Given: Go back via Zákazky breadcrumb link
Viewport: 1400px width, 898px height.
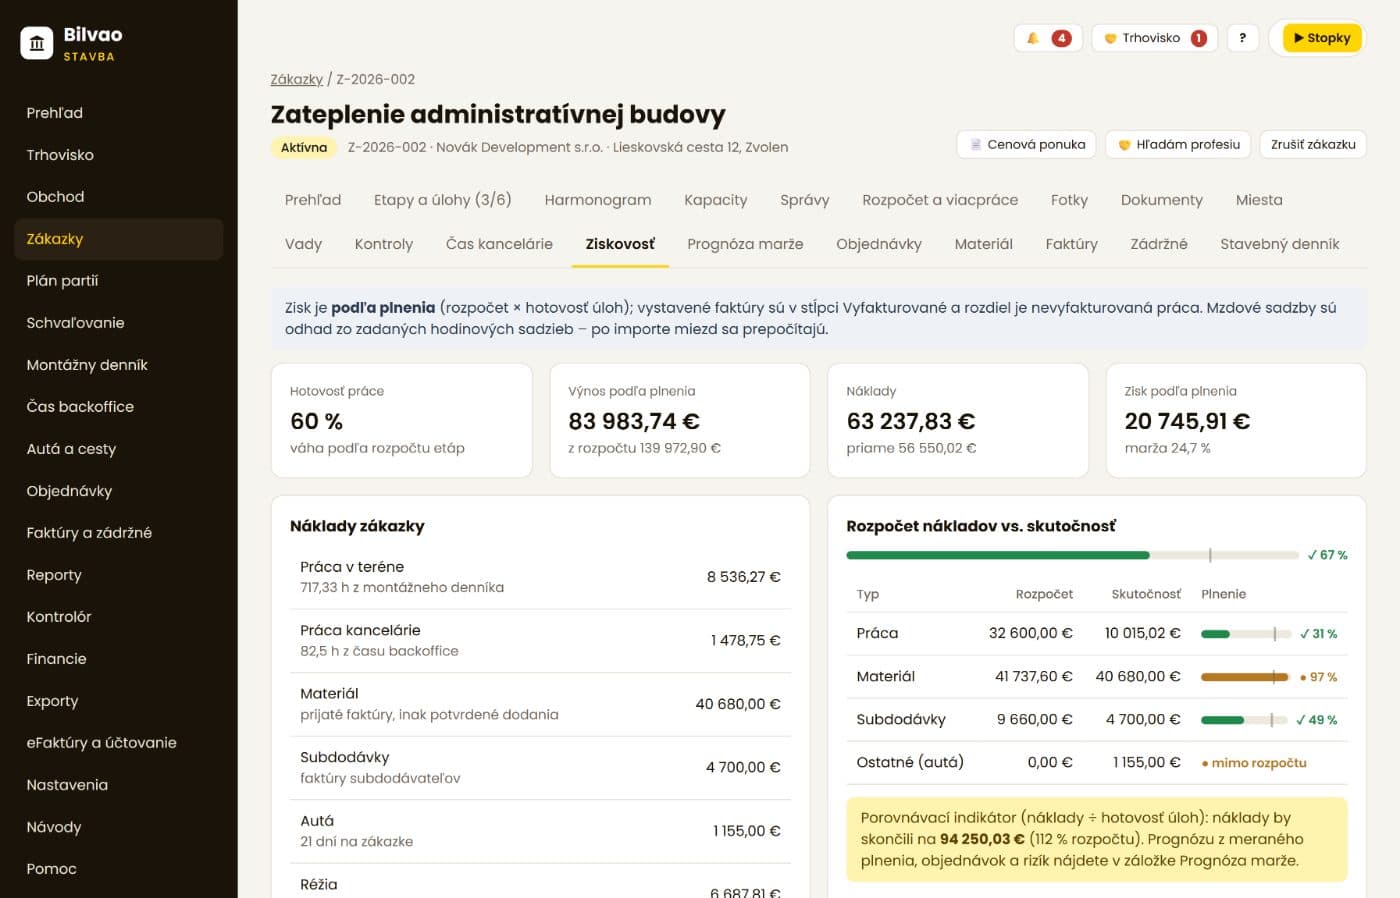Looking at the screenshot, I should click(297, 79).
